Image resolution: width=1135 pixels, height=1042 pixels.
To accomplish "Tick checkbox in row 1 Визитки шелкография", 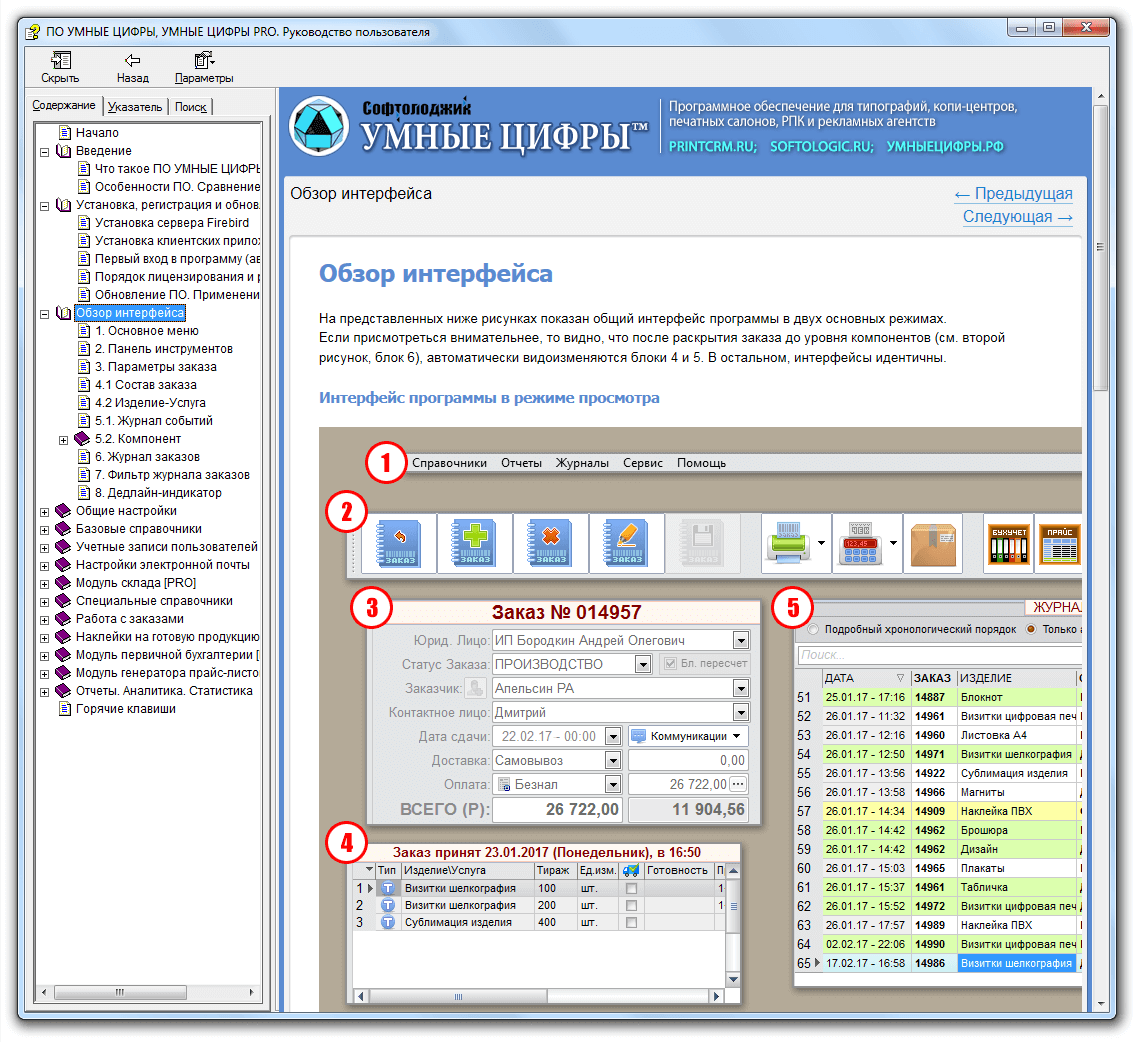I will [x=631, y=889].
